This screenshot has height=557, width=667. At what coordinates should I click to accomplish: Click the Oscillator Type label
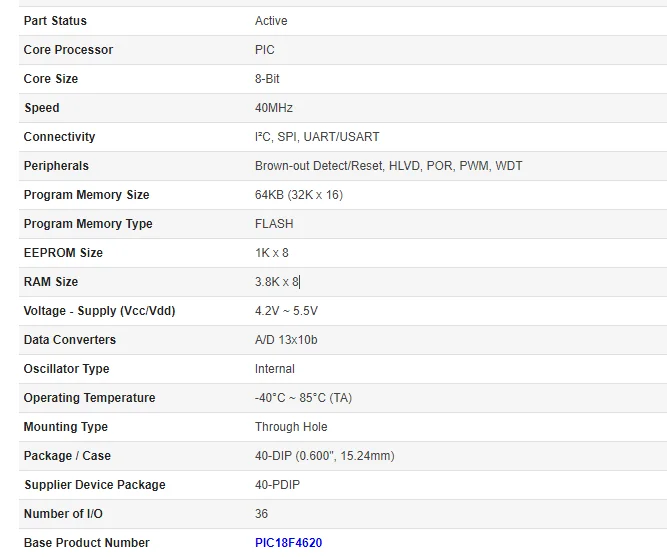pyautogui.click(x=67, y=369)
